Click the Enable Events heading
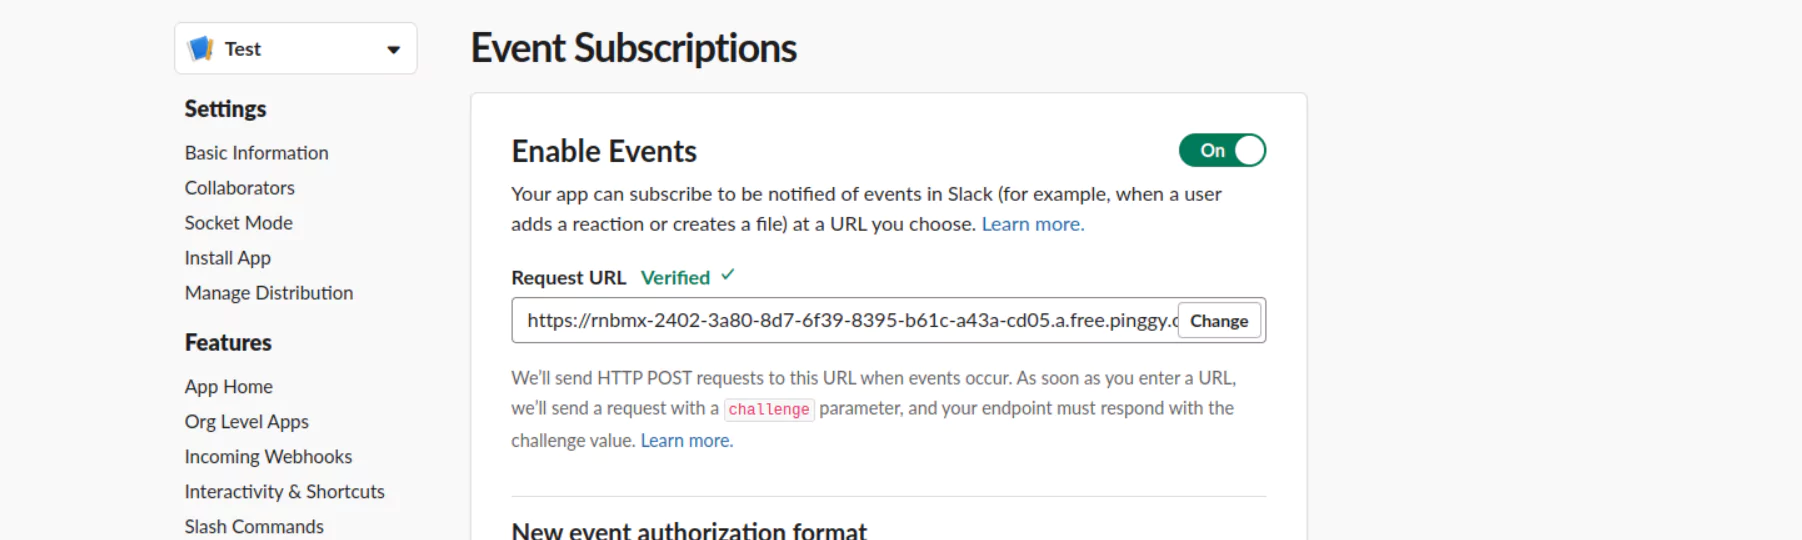The width and height of the screenshot is (1802, 540). tap(604, 151)
